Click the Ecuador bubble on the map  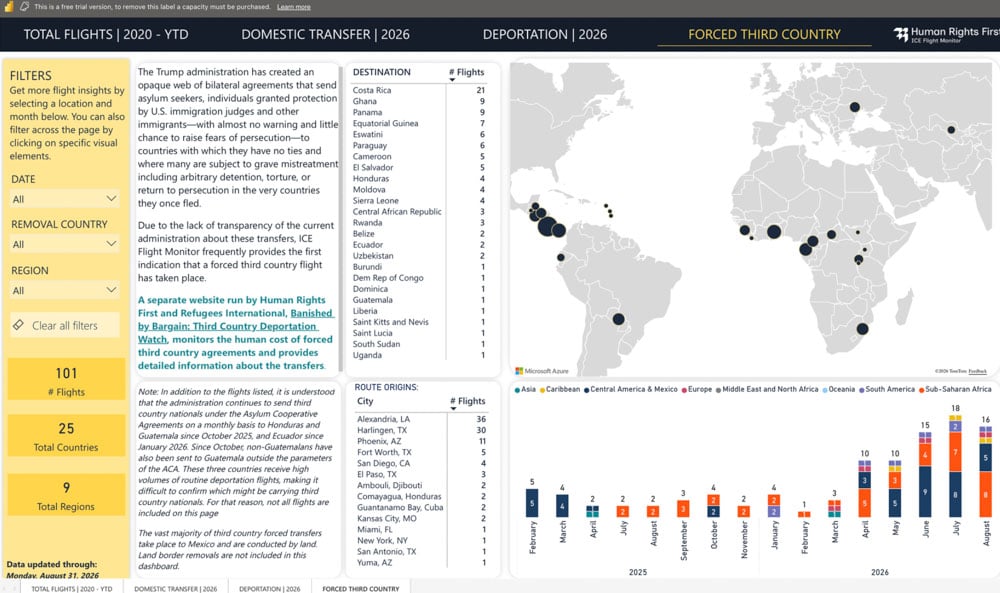coord(561,258)
